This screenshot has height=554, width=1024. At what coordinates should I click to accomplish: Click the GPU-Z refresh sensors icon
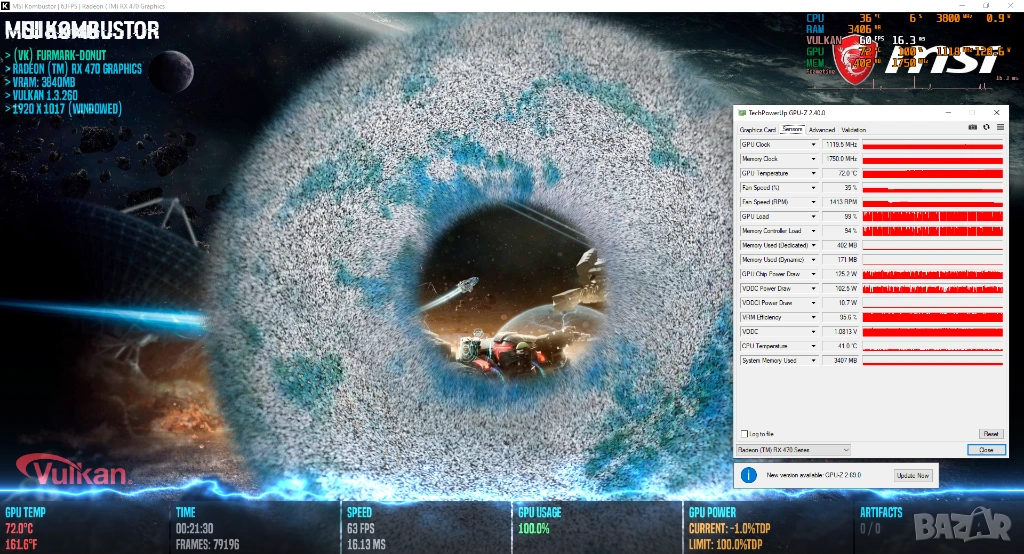click(987, 128)
